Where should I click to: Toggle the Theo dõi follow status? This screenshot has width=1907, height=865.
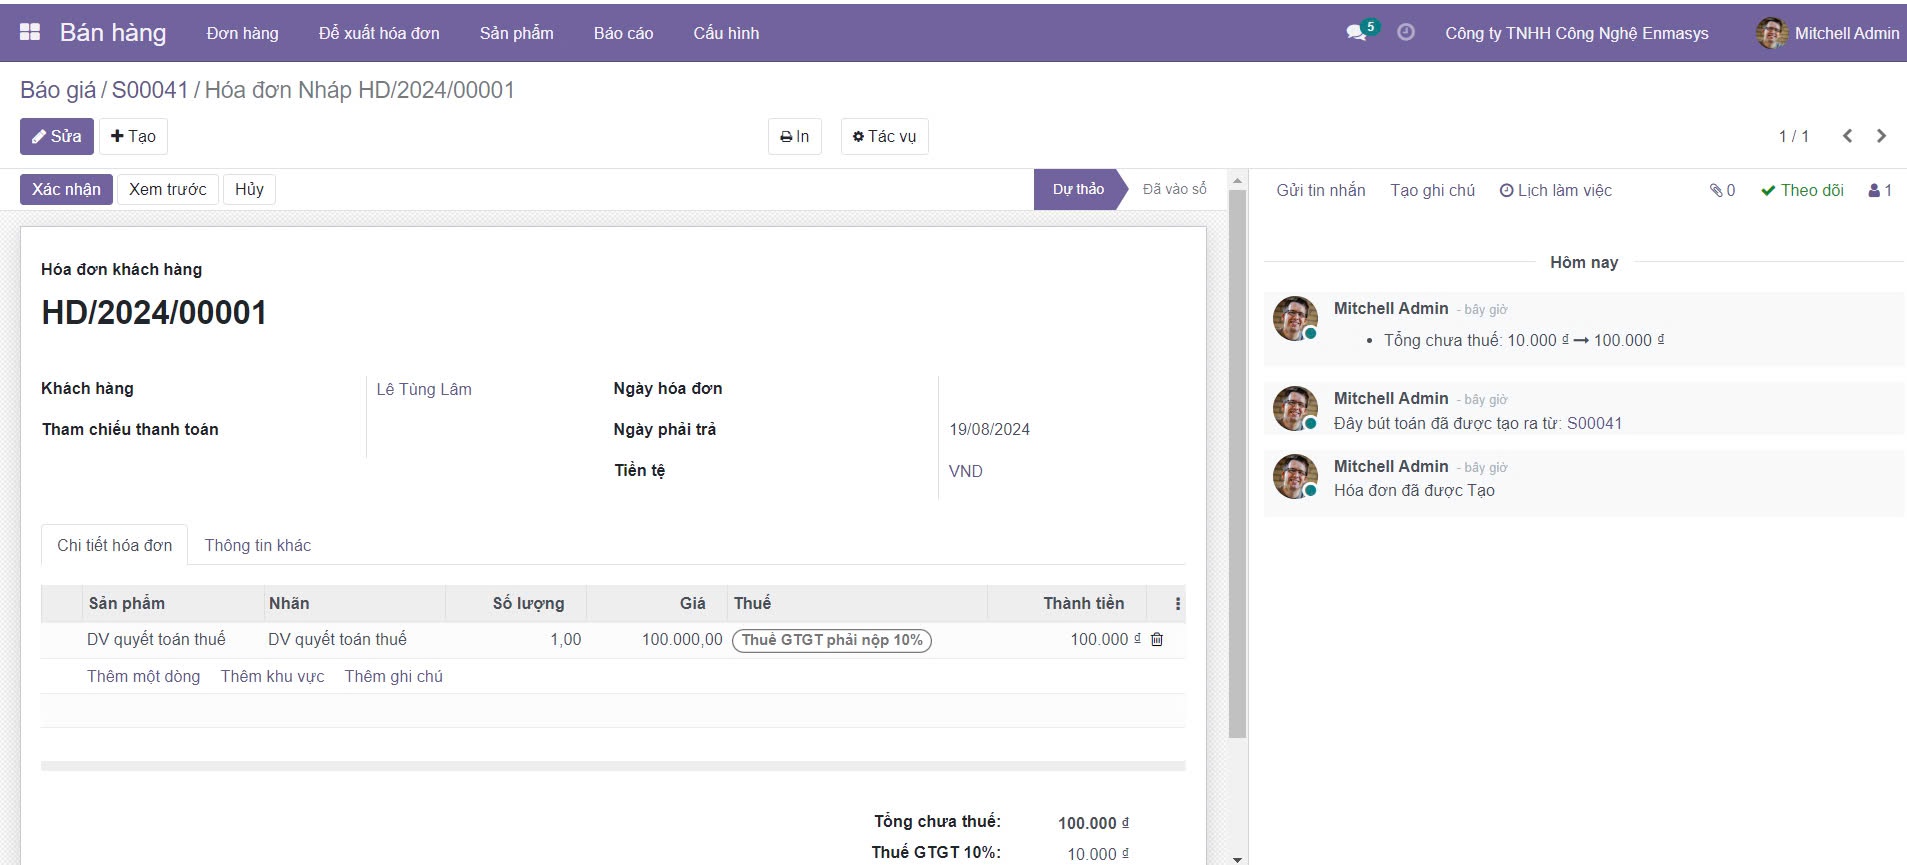click(1802, 190)
